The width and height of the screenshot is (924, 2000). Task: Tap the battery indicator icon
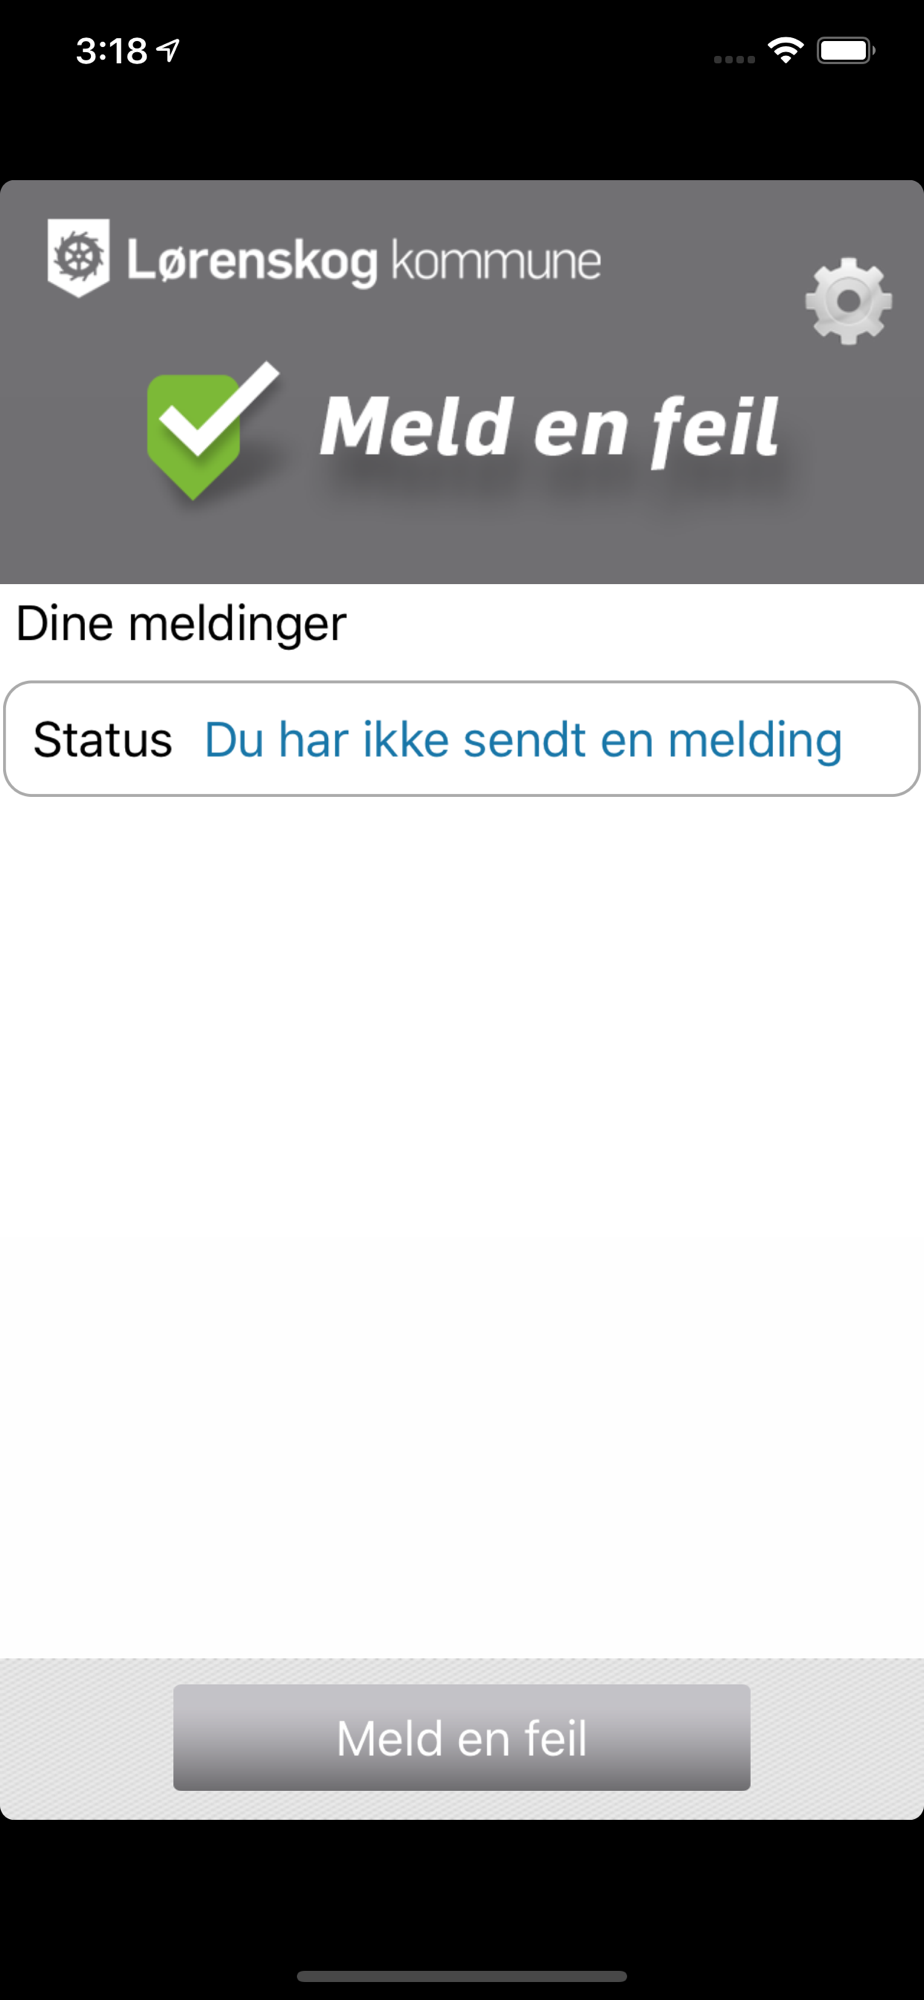tap(846, 50)
